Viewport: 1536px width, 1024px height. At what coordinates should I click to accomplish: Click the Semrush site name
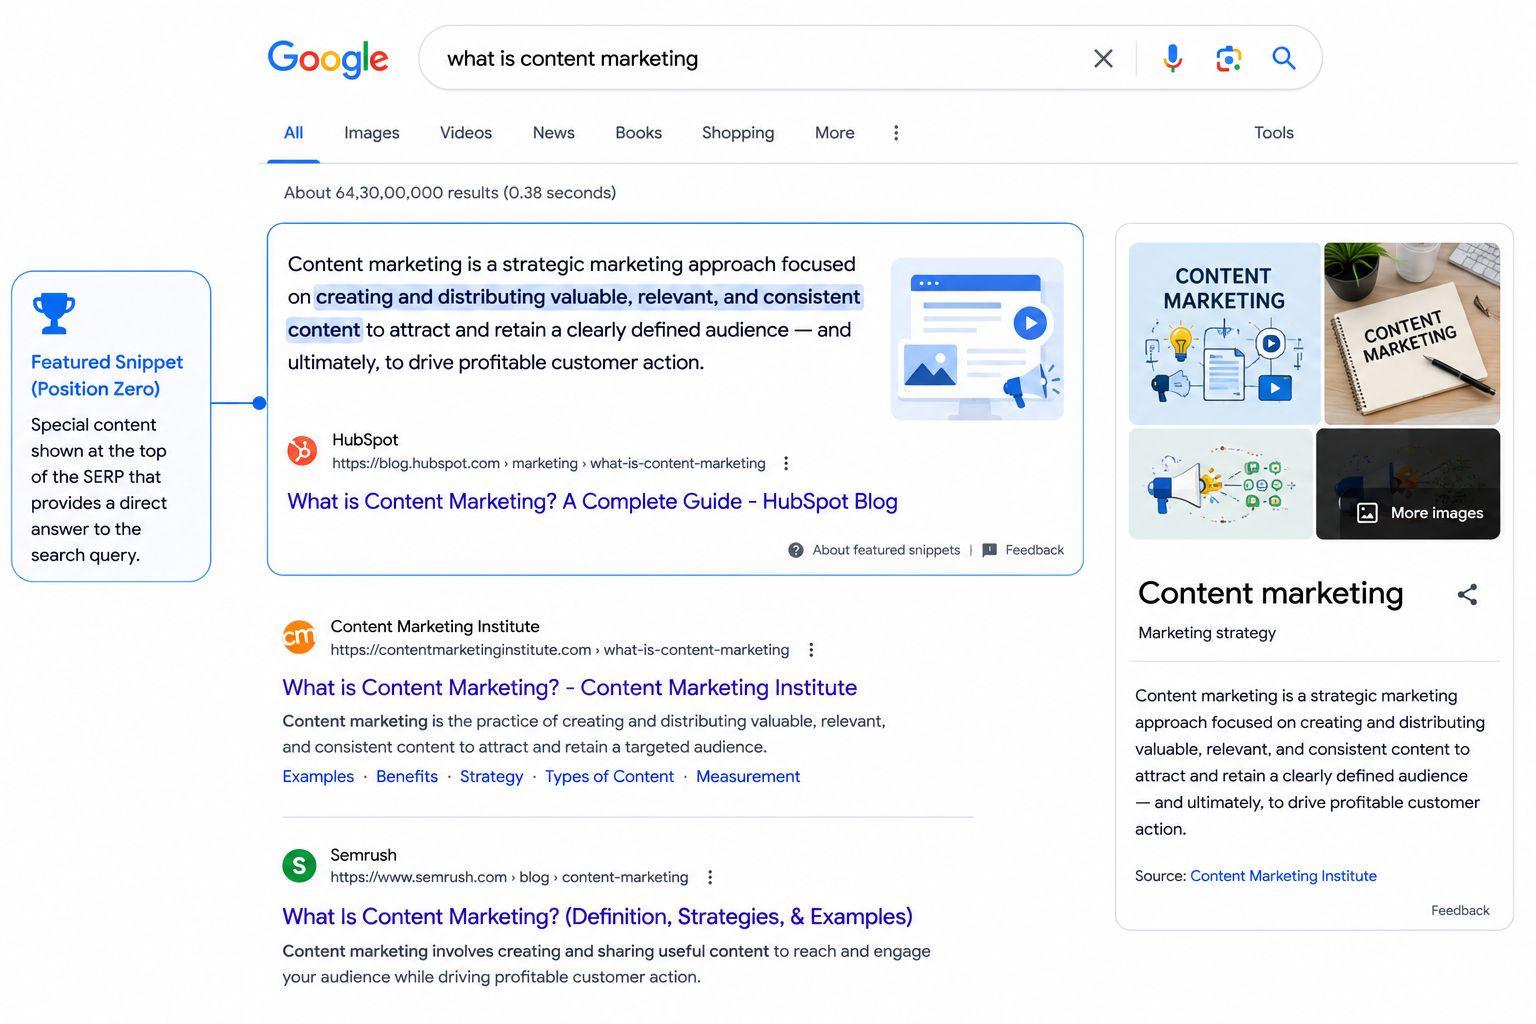[x=363, y=855]
